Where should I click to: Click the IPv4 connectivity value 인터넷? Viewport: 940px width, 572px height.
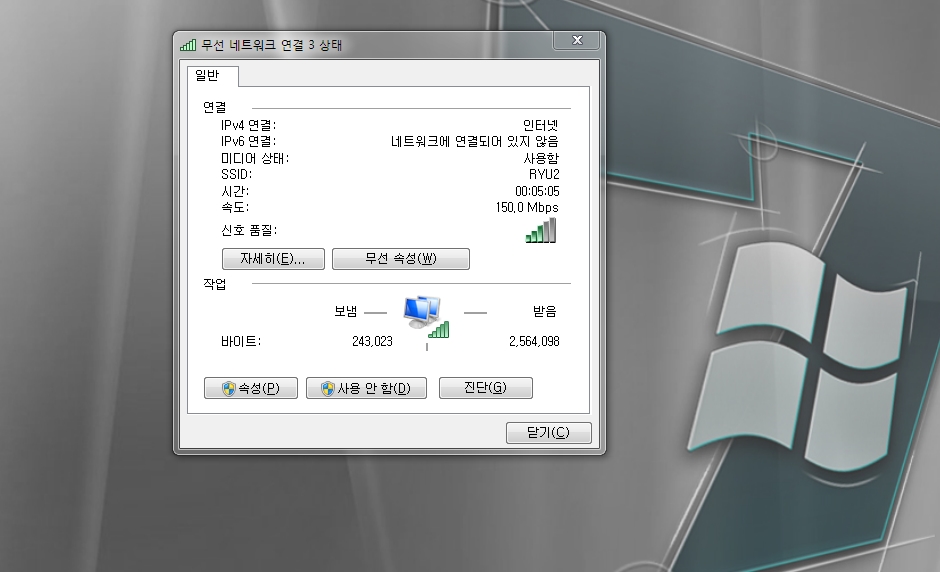pyautogui.click(x=541, y=125)
